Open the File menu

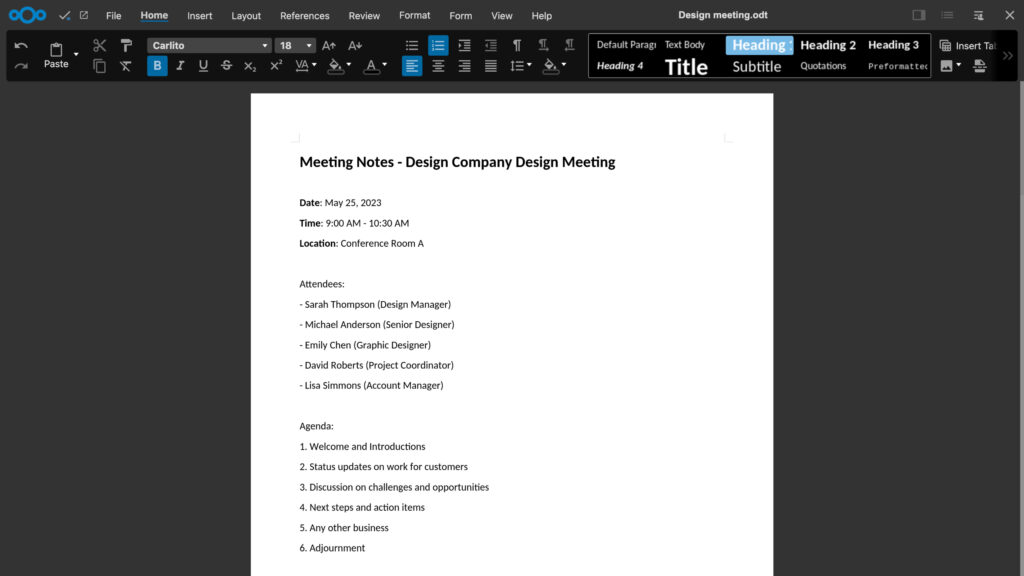(x=114, y=16)
